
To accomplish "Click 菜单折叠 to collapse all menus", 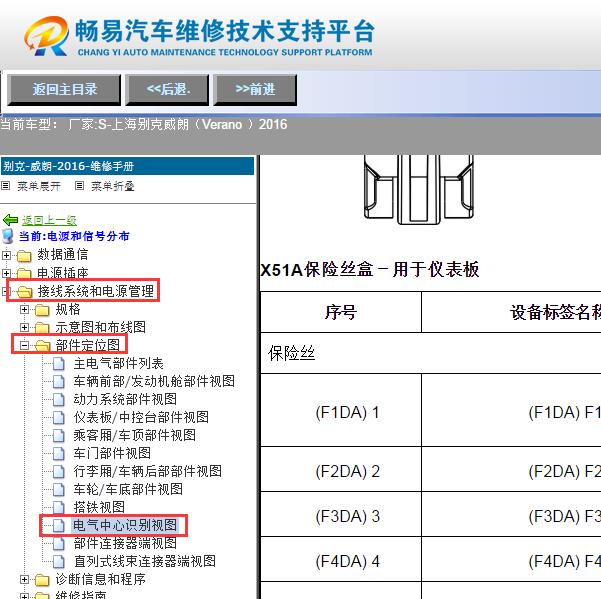I will (x=113, y=186).
